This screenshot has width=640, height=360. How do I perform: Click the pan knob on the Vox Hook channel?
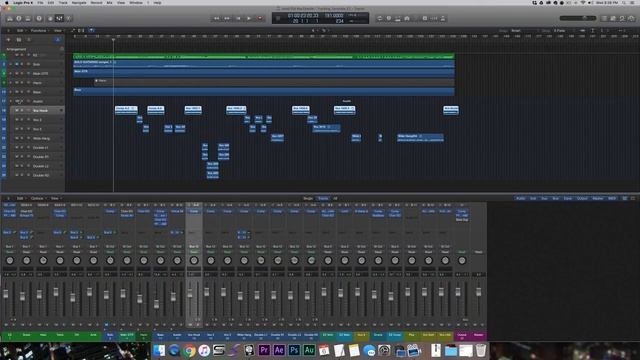tap(194, 260)
